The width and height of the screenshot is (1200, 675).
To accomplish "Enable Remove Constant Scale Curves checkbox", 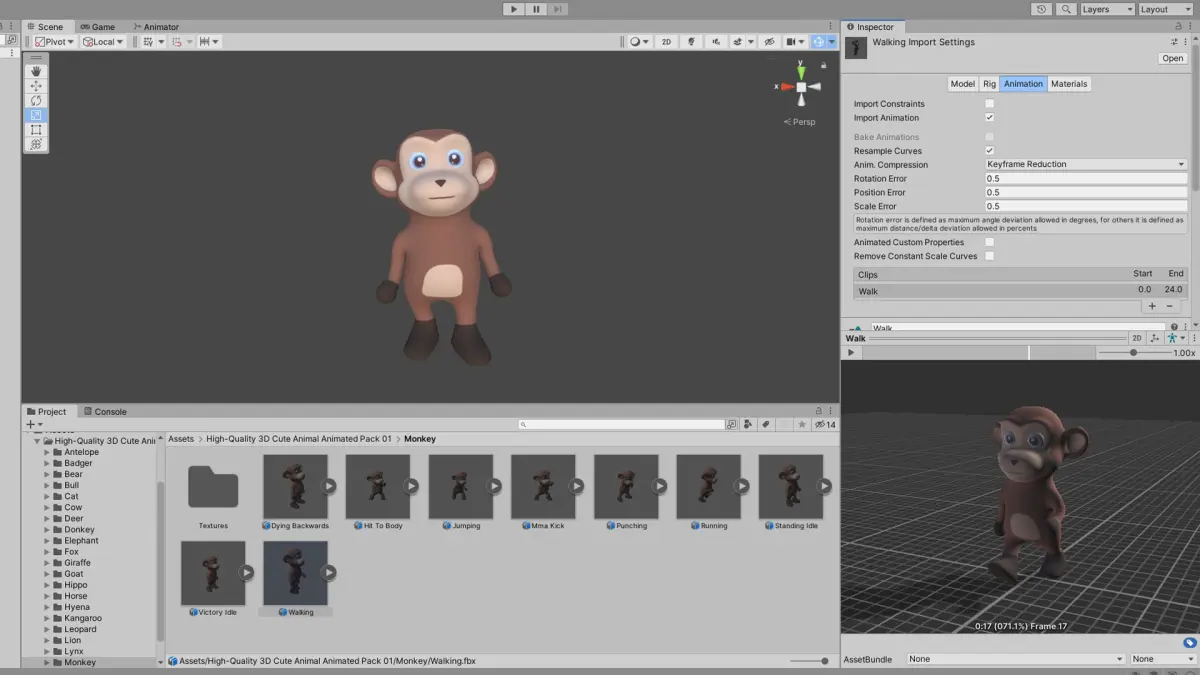I will click(990, 256).
